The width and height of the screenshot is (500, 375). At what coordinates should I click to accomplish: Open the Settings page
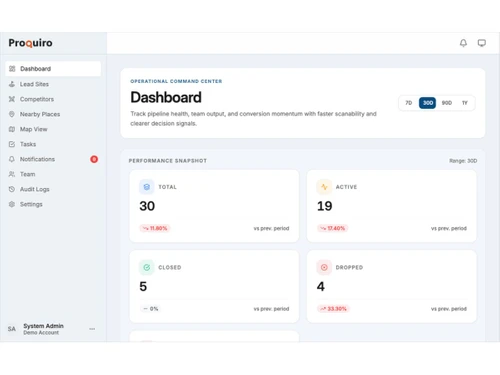(53, 204)
